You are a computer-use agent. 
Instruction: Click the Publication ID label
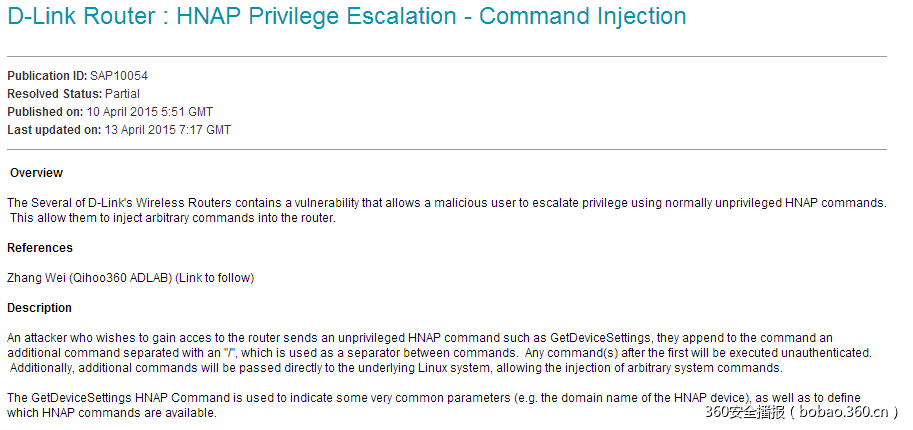46,76
